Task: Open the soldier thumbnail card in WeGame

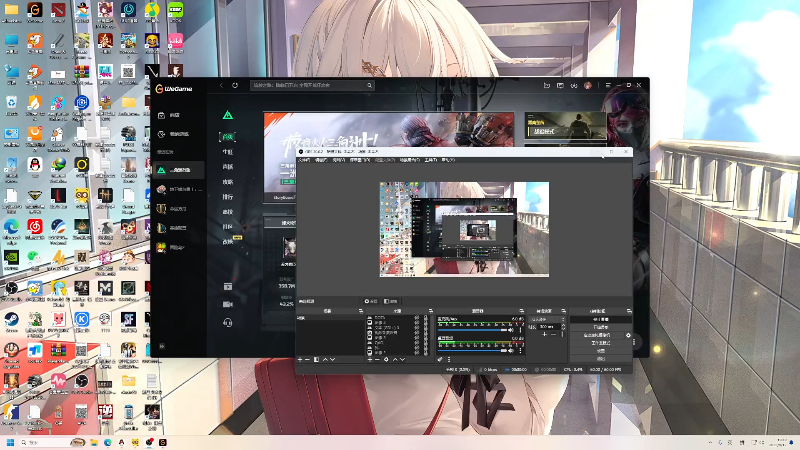Action: [565, 126]
